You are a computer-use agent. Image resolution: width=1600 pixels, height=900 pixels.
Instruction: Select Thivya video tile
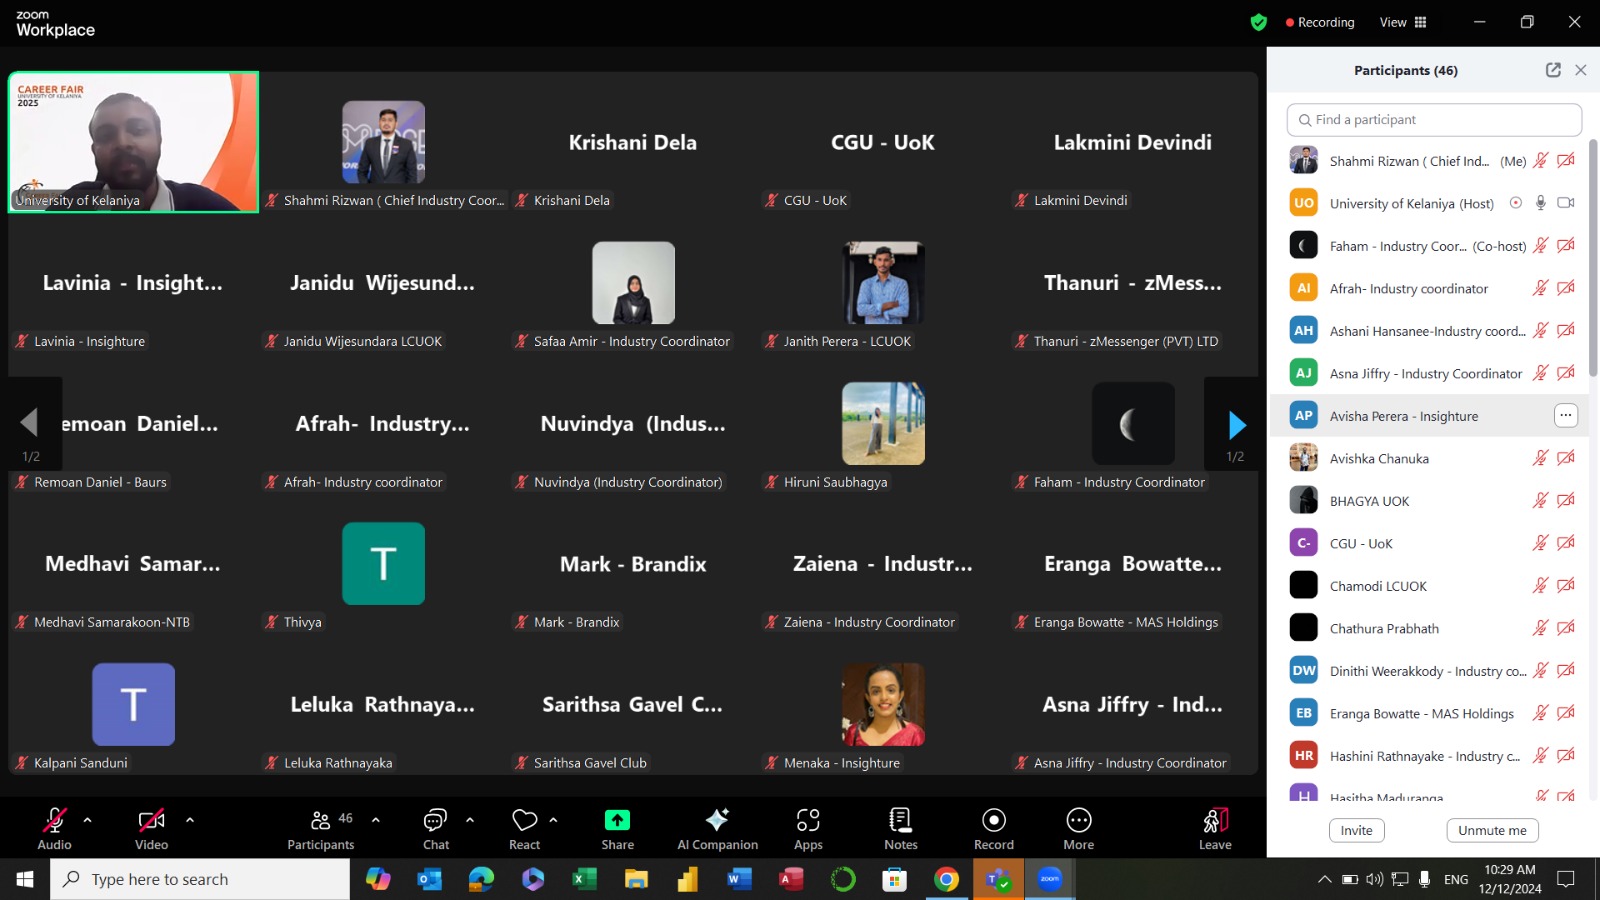[384, 564]
